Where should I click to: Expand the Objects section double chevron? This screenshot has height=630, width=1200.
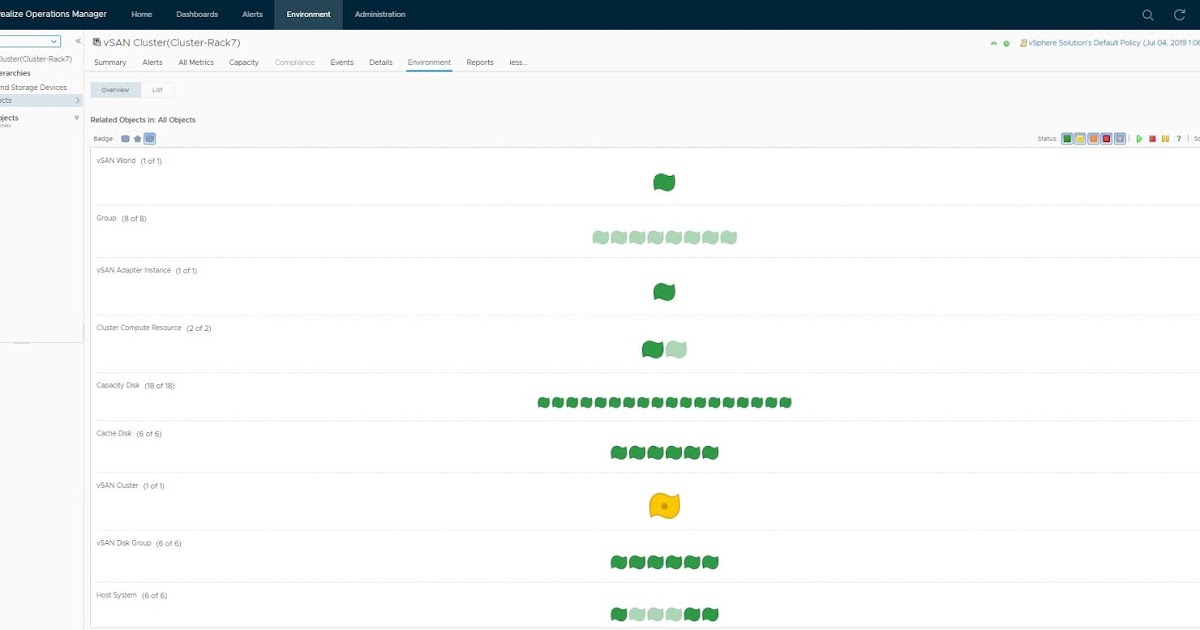pyautogui.click(x=77, y=118)
